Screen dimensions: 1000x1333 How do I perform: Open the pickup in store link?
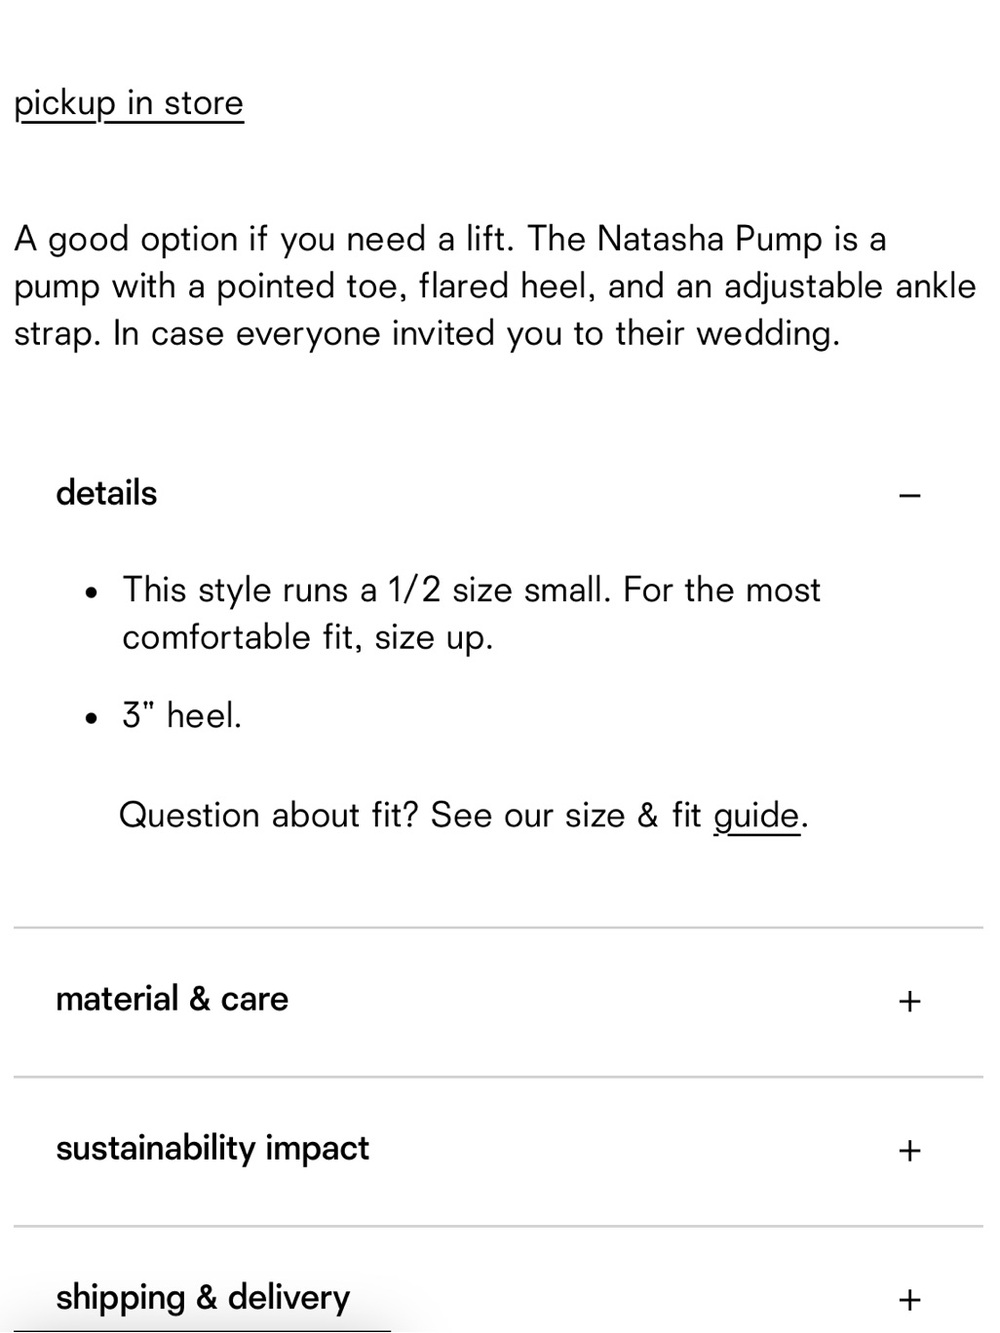click(129, 104)
